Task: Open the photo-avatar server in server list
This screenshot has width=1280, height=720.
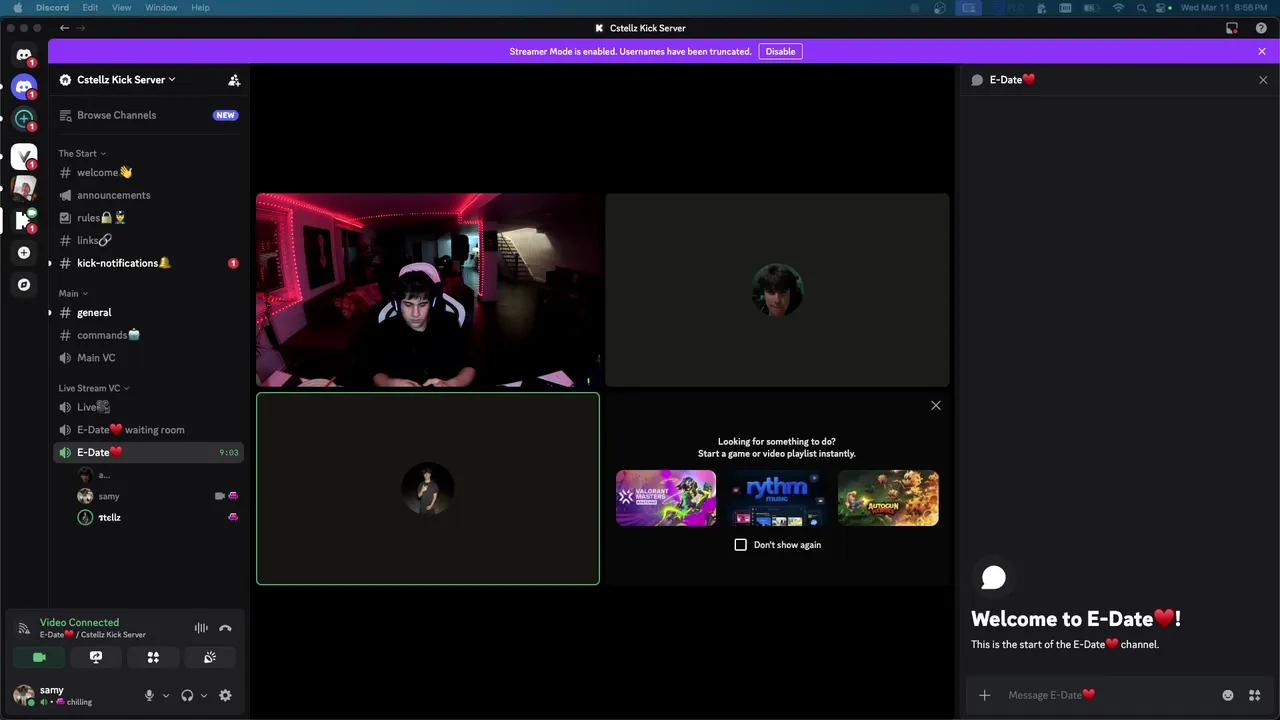Action: coord(24,188)
